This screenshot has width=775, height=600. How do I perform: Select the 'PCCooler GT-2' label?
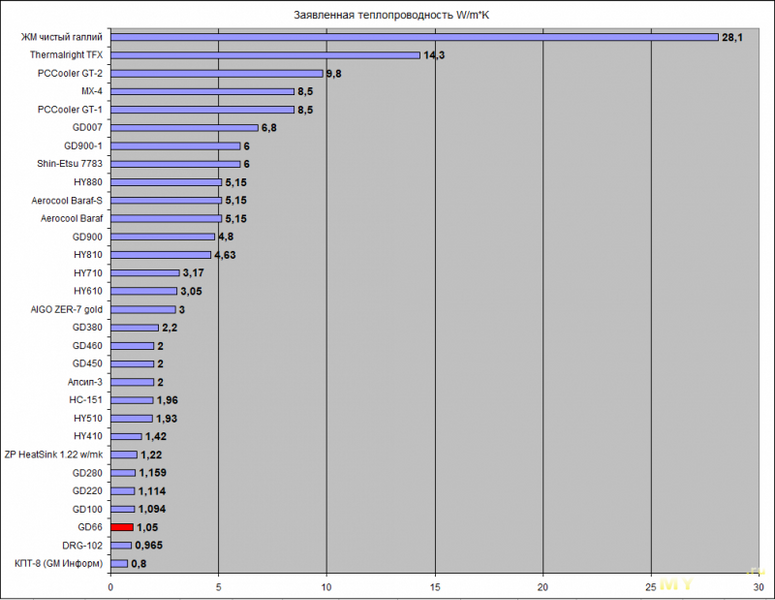pyautogui.click(x=70, y=73)
